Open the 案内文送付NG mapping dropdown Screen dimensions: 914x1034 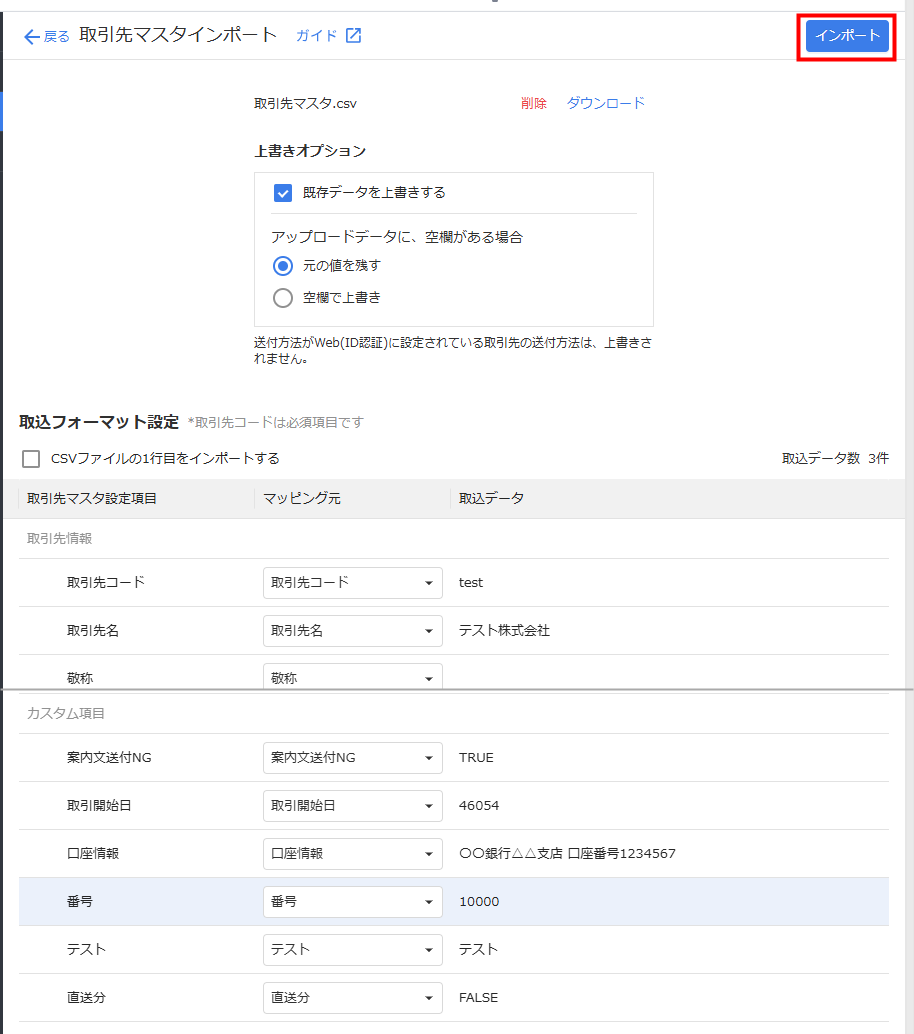352,758
